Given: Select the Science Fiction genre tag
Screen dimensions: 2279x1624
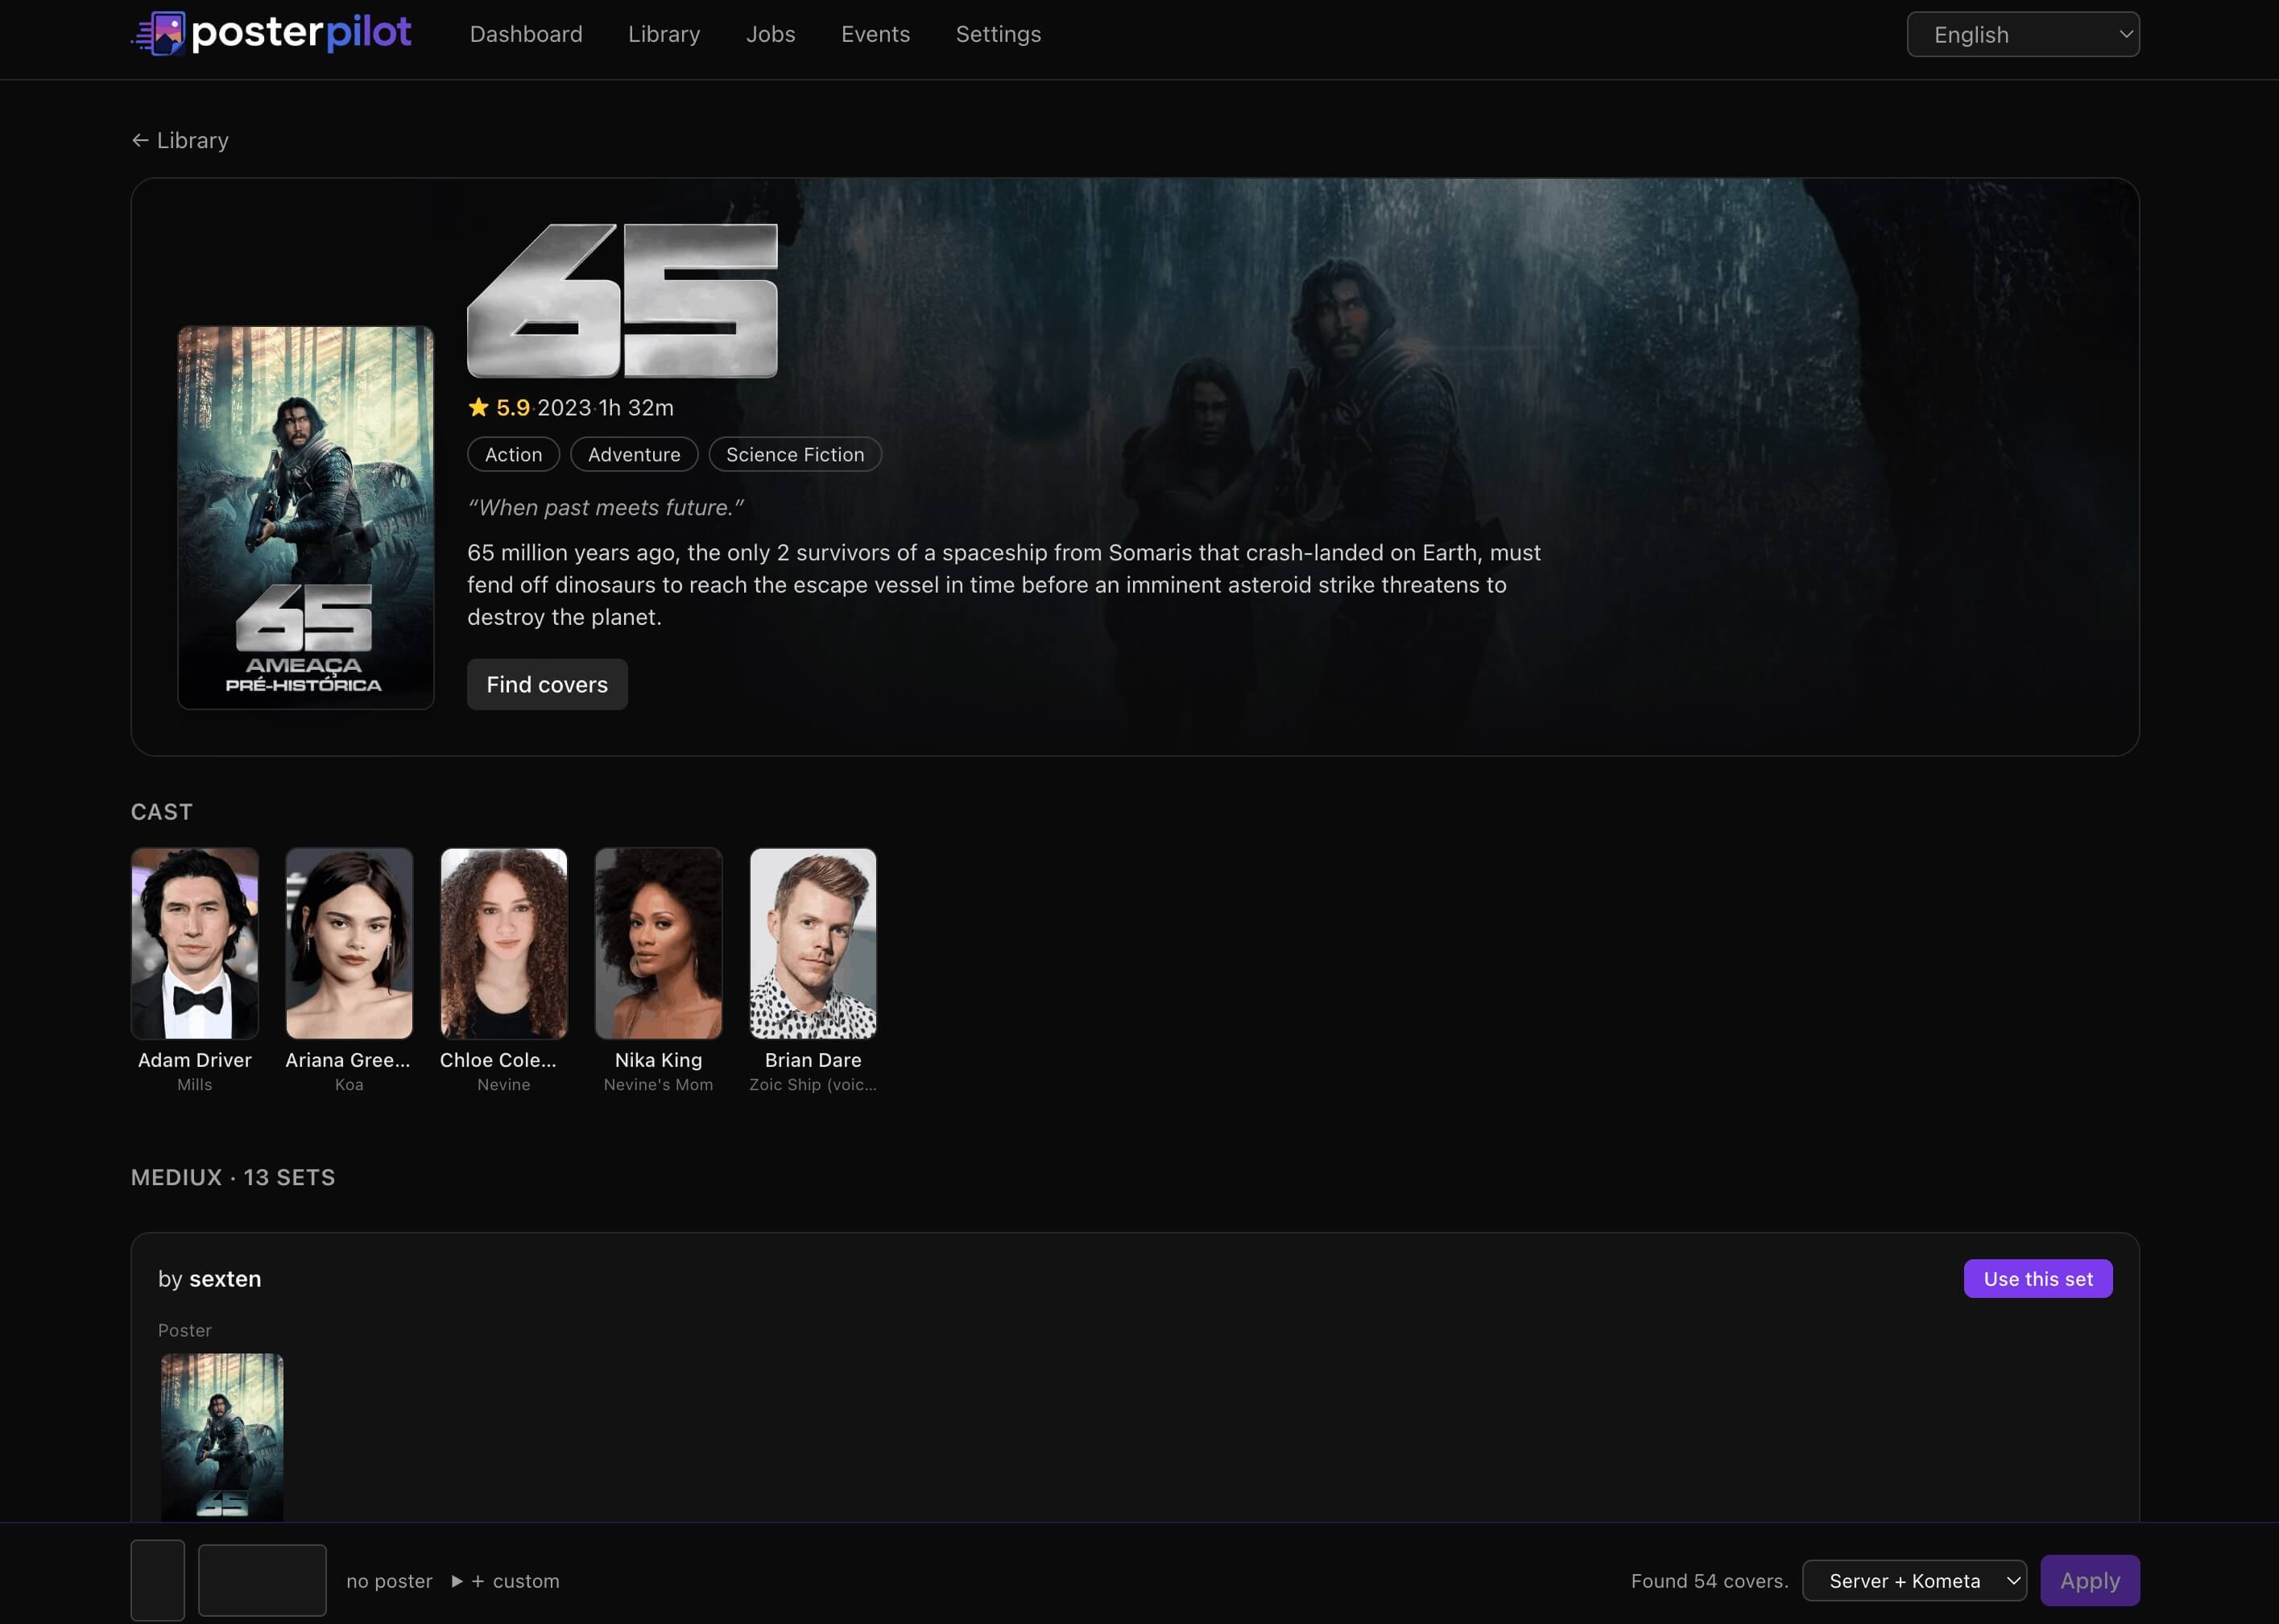Looking at the screenshot, I should pyautogui.click(x=795, y=454).
